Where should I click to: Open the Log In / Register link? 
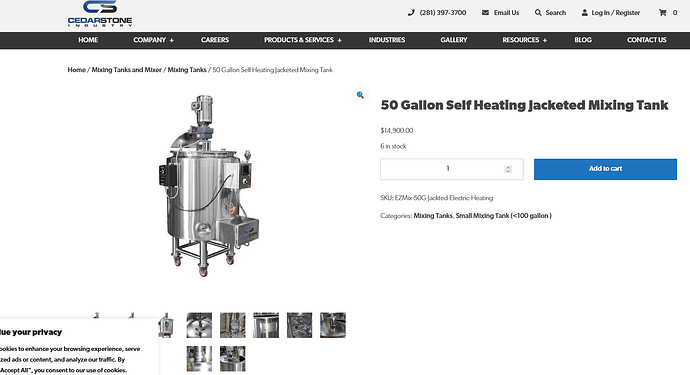pos(616,13)
